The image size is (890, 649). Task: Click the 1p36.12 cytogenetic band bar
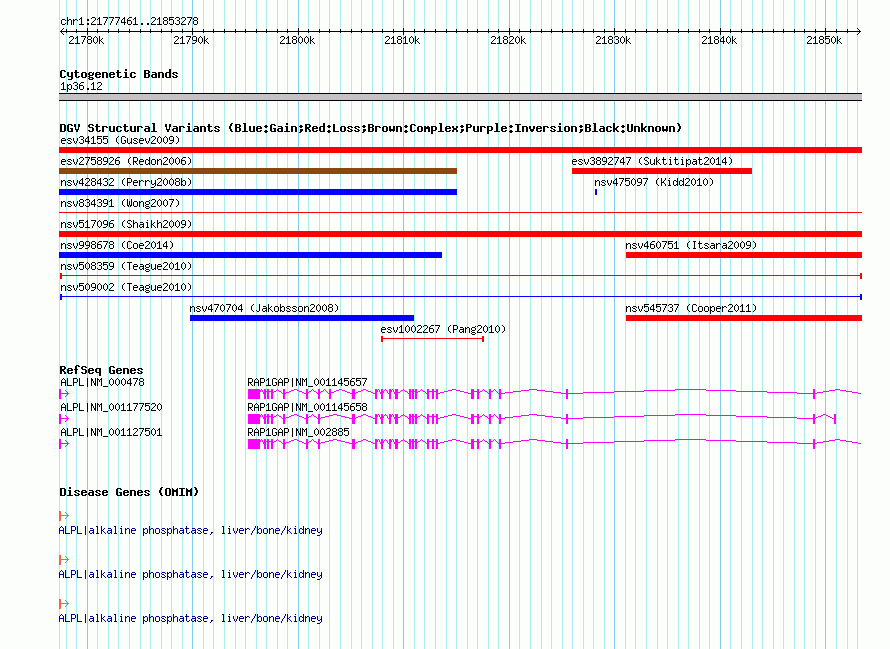[460, 97]
